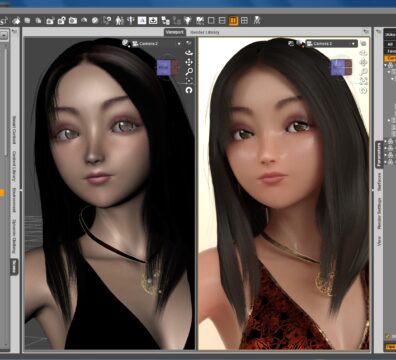Click the draw style sphere in left viewport
The width and height of the screenshot is (396, 360).
125,43
